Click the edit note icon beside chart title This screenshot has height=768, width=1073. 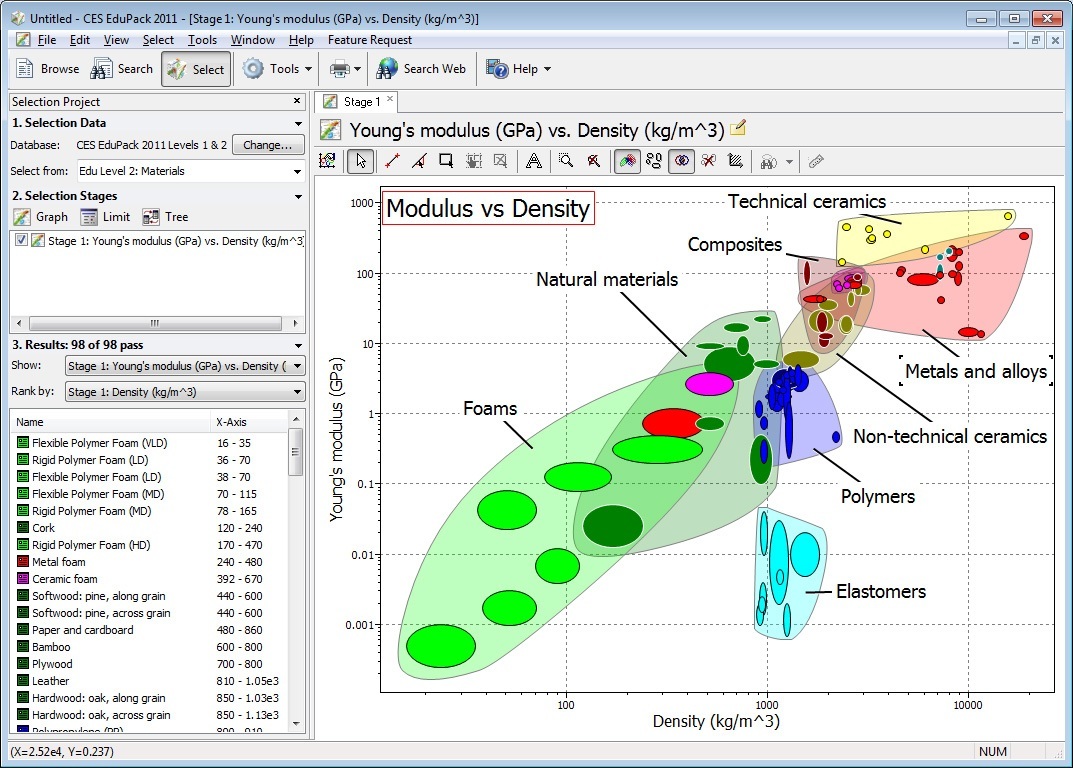(739, 128)
